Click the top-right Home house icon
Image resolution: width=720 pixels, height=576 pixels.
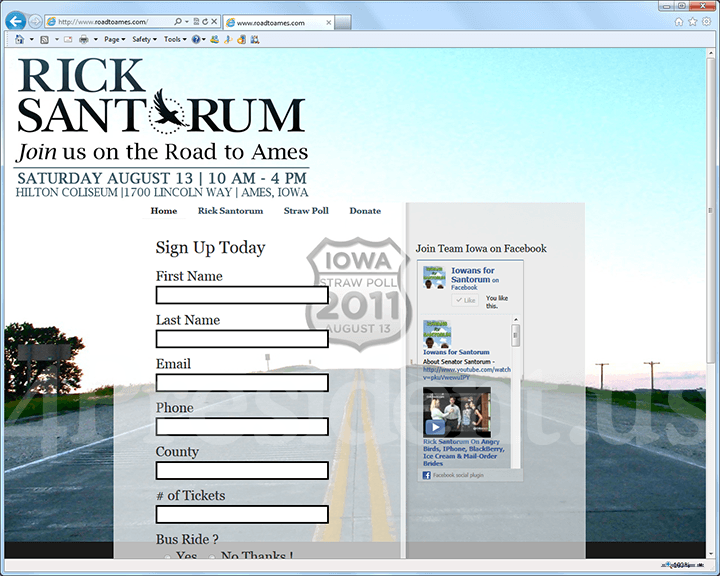[x=679, y=22]
